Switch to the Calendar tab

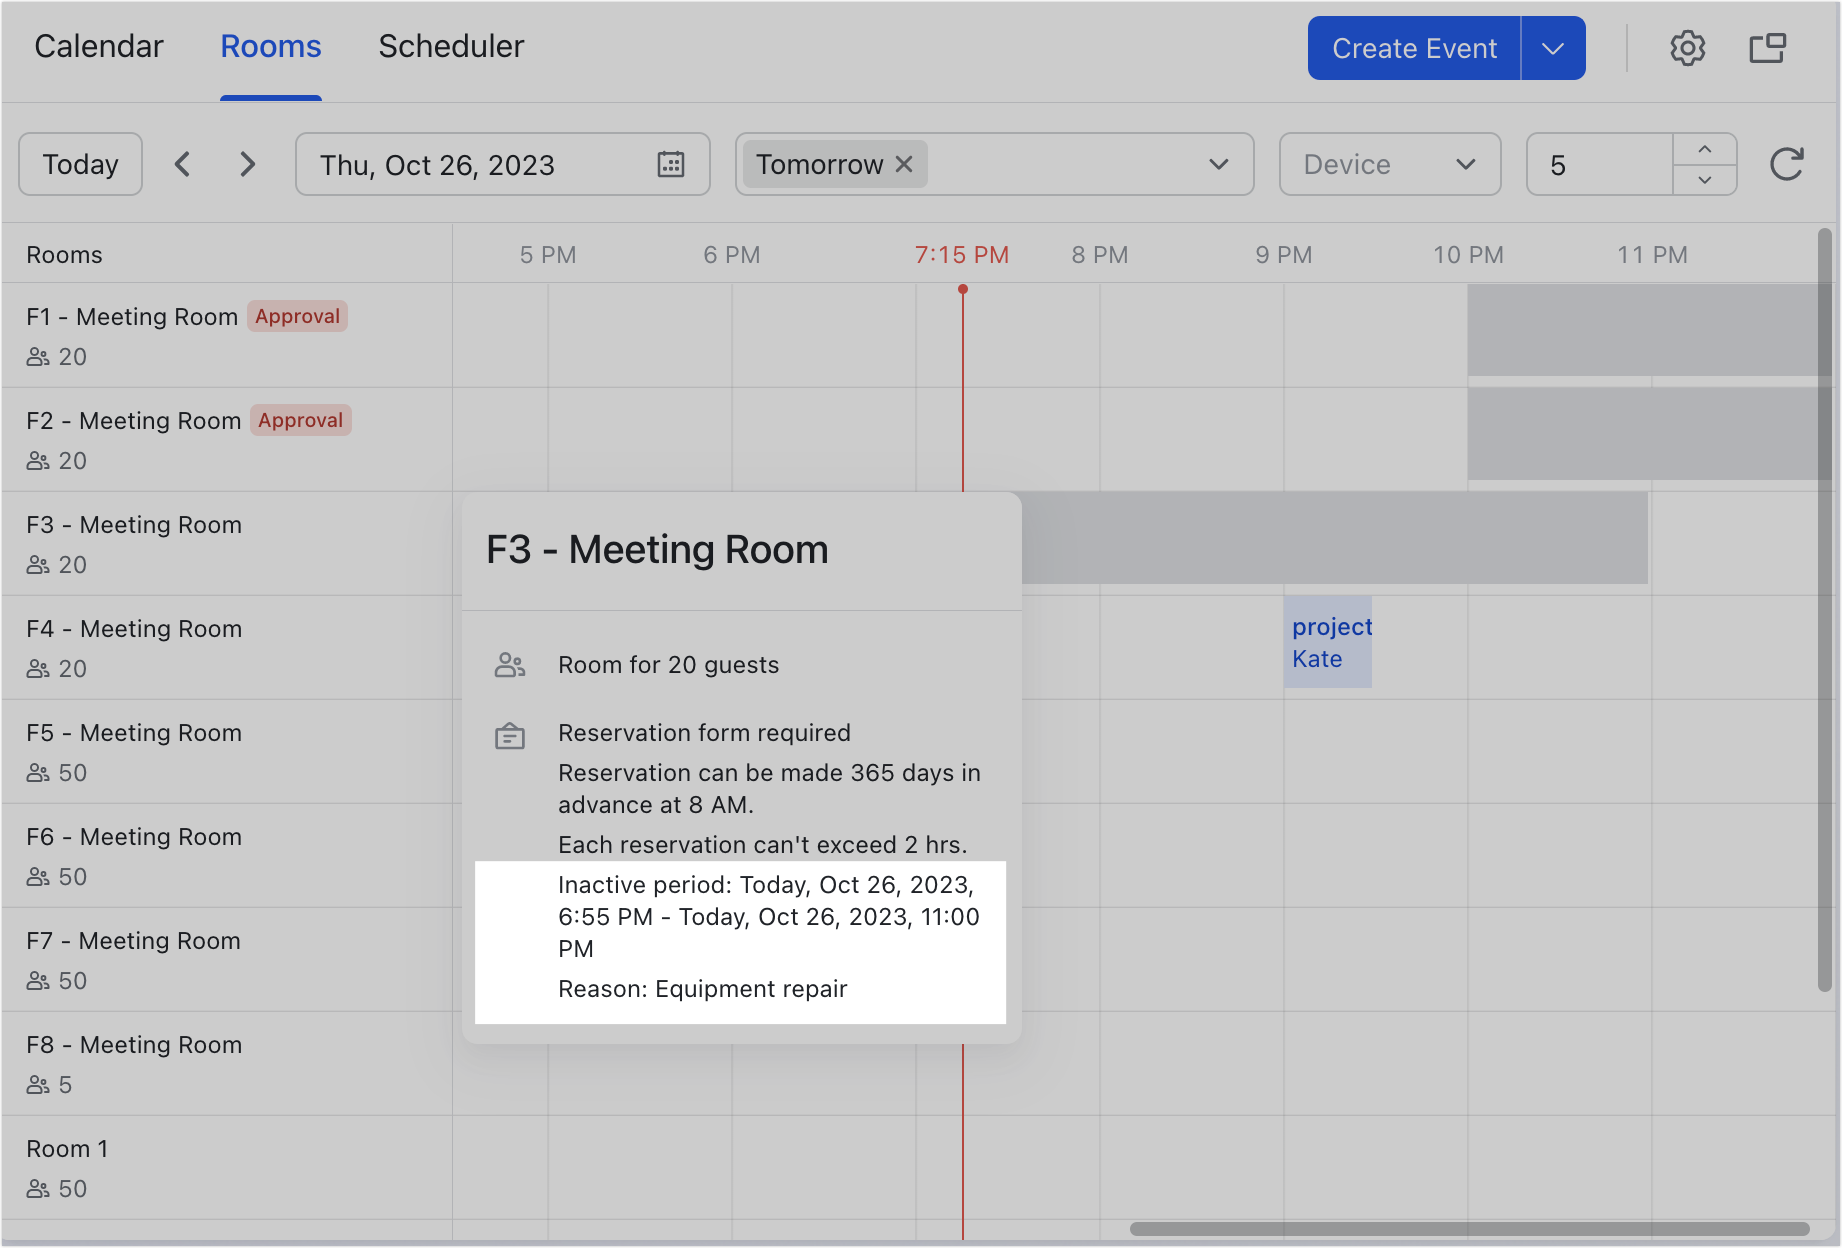98,46
